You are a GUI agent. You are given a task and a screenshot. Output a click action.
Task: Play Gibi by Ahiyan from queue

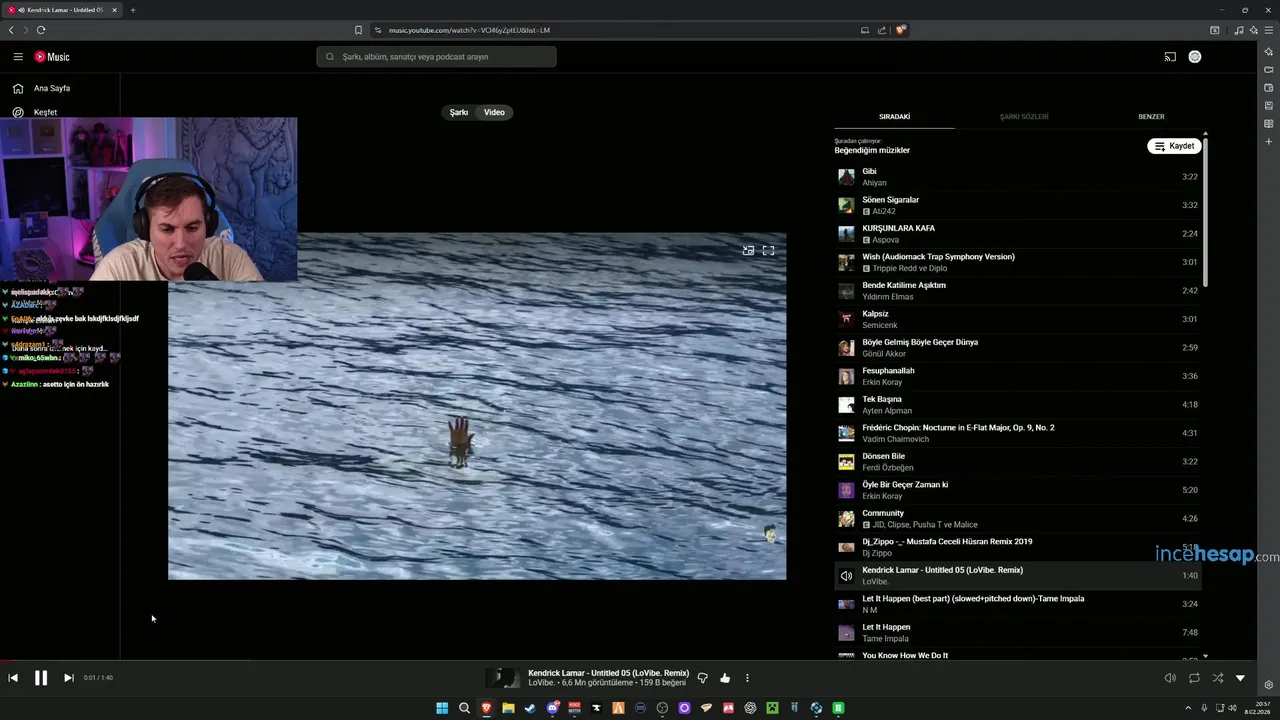[1018, 177]
